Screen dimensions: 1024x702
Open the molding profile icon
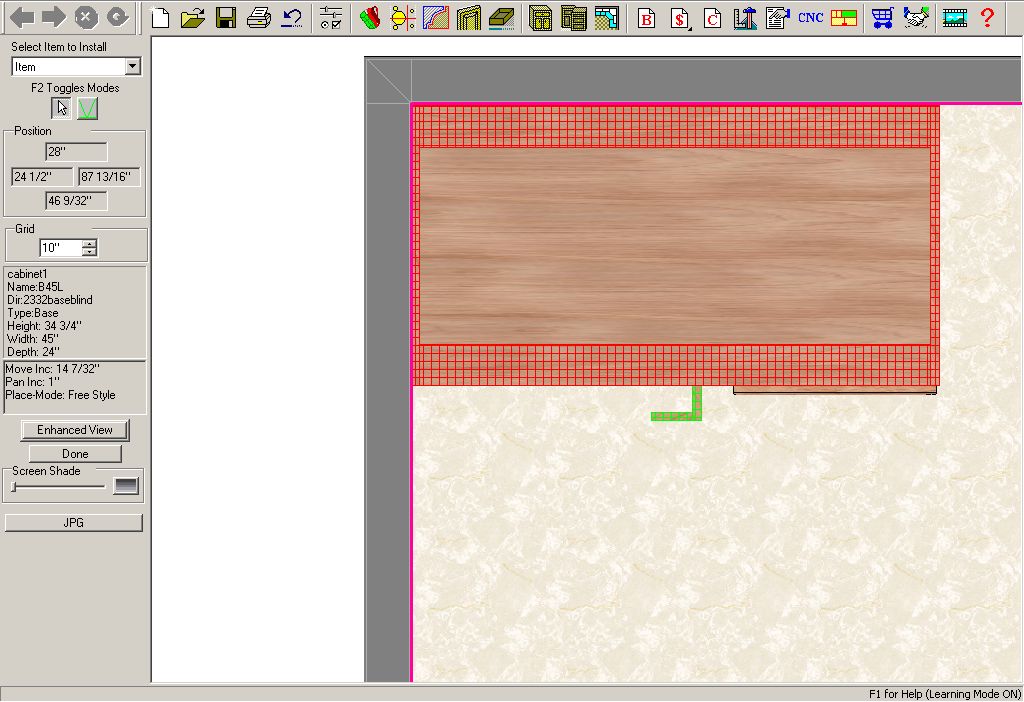coord(436,18)
